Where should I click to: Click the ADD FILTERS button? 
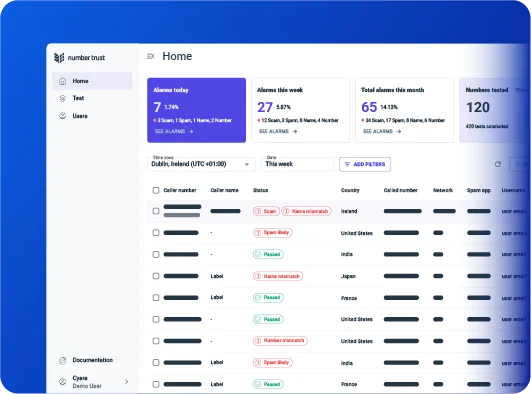point(365,164)
